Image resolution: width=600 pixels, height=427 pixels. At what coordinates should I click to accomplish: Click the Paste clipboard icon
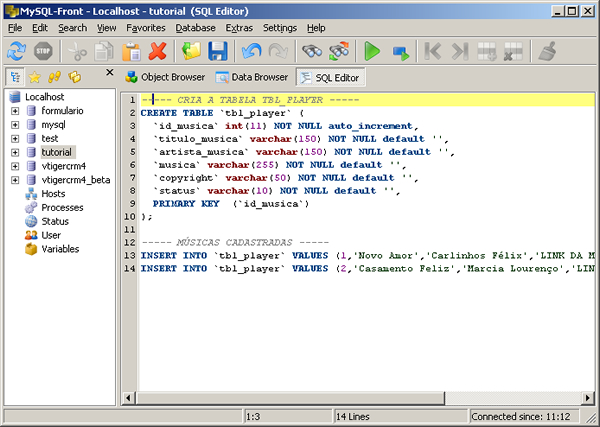[131, 51]
